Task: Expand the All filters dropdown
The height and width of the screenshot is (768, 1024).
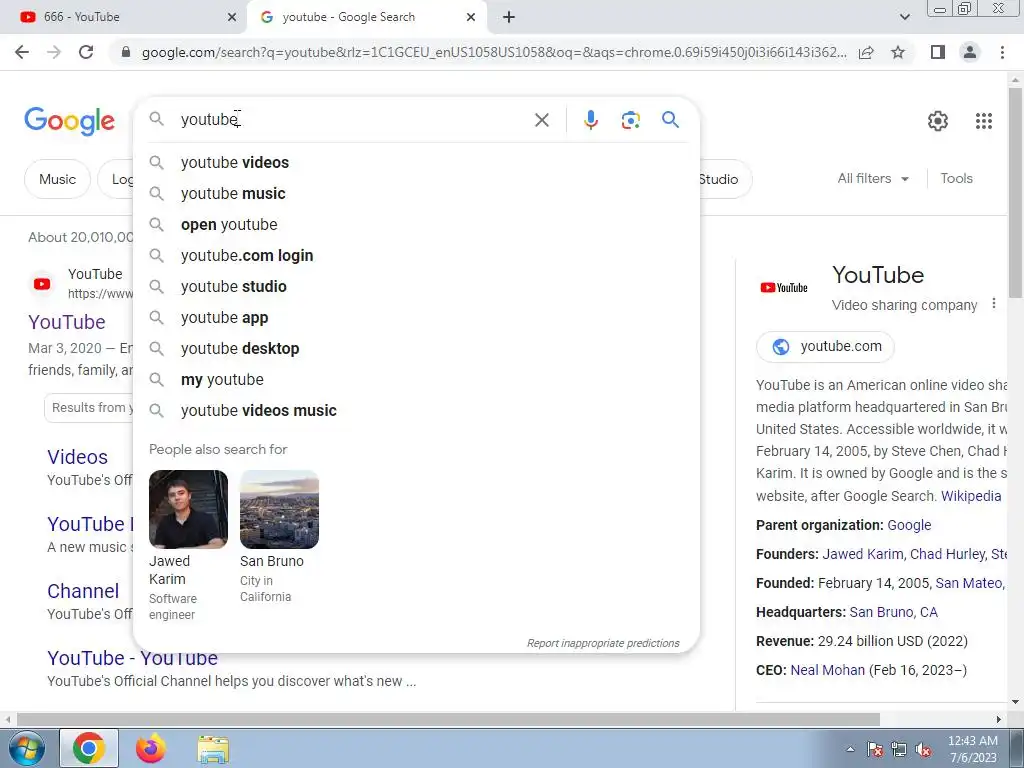Action: pos(873,178)
